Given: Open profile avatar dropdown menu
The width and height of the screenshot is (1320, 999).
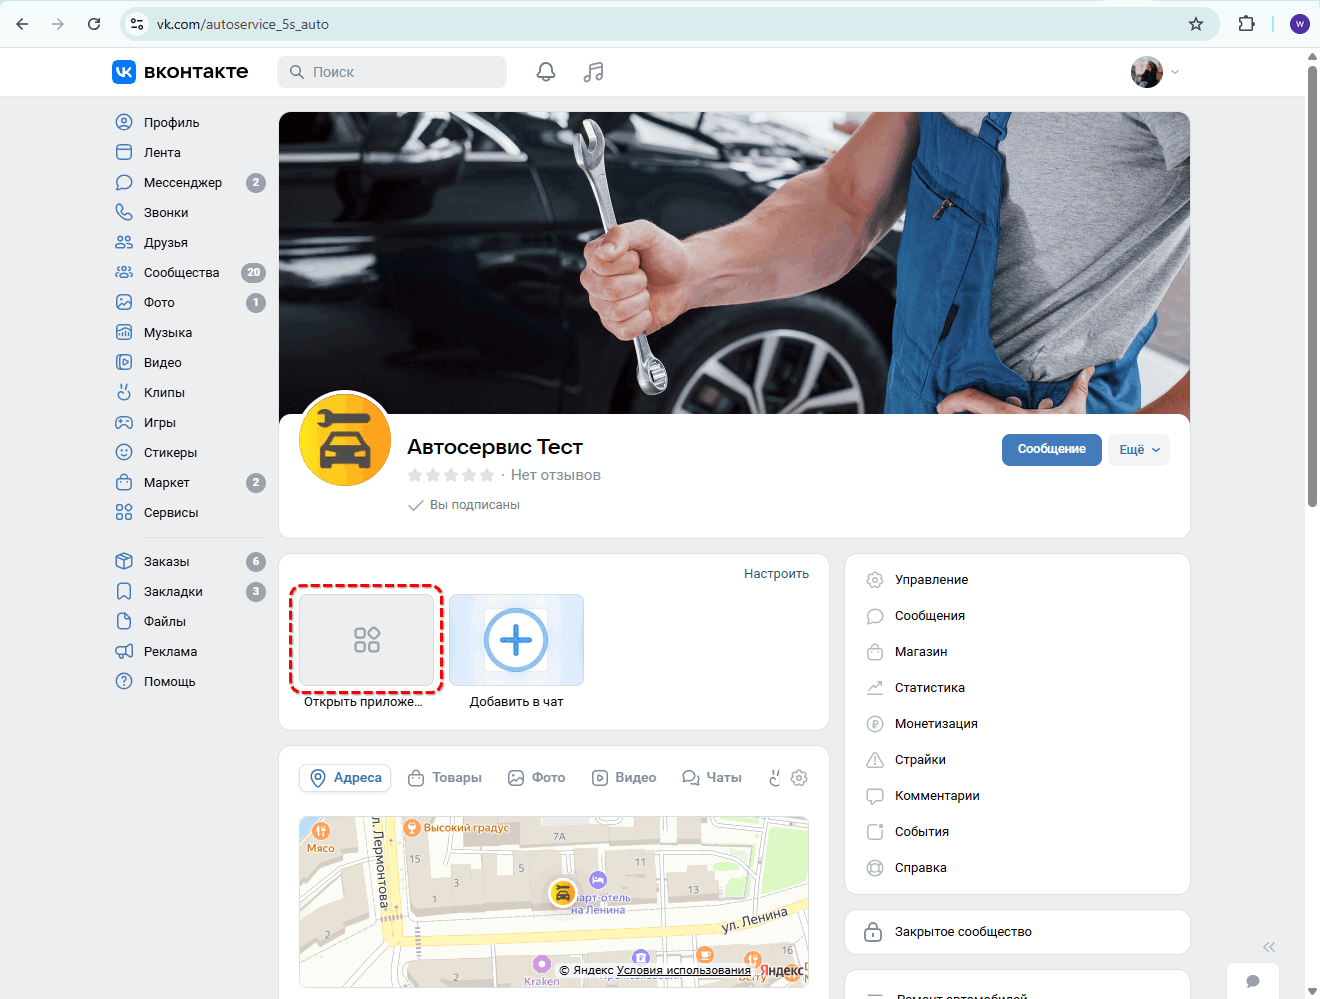Looking at the screenshot, I should click(x=1155, y=72).
